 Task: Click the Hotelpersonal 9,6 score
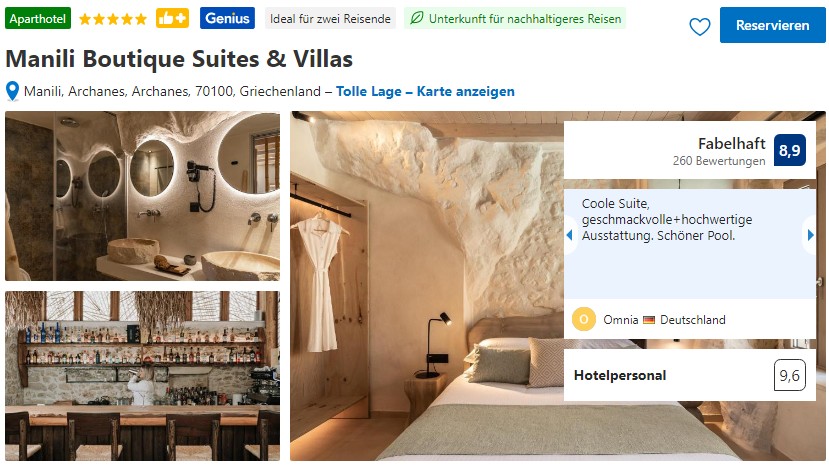[x=789, y=375]
